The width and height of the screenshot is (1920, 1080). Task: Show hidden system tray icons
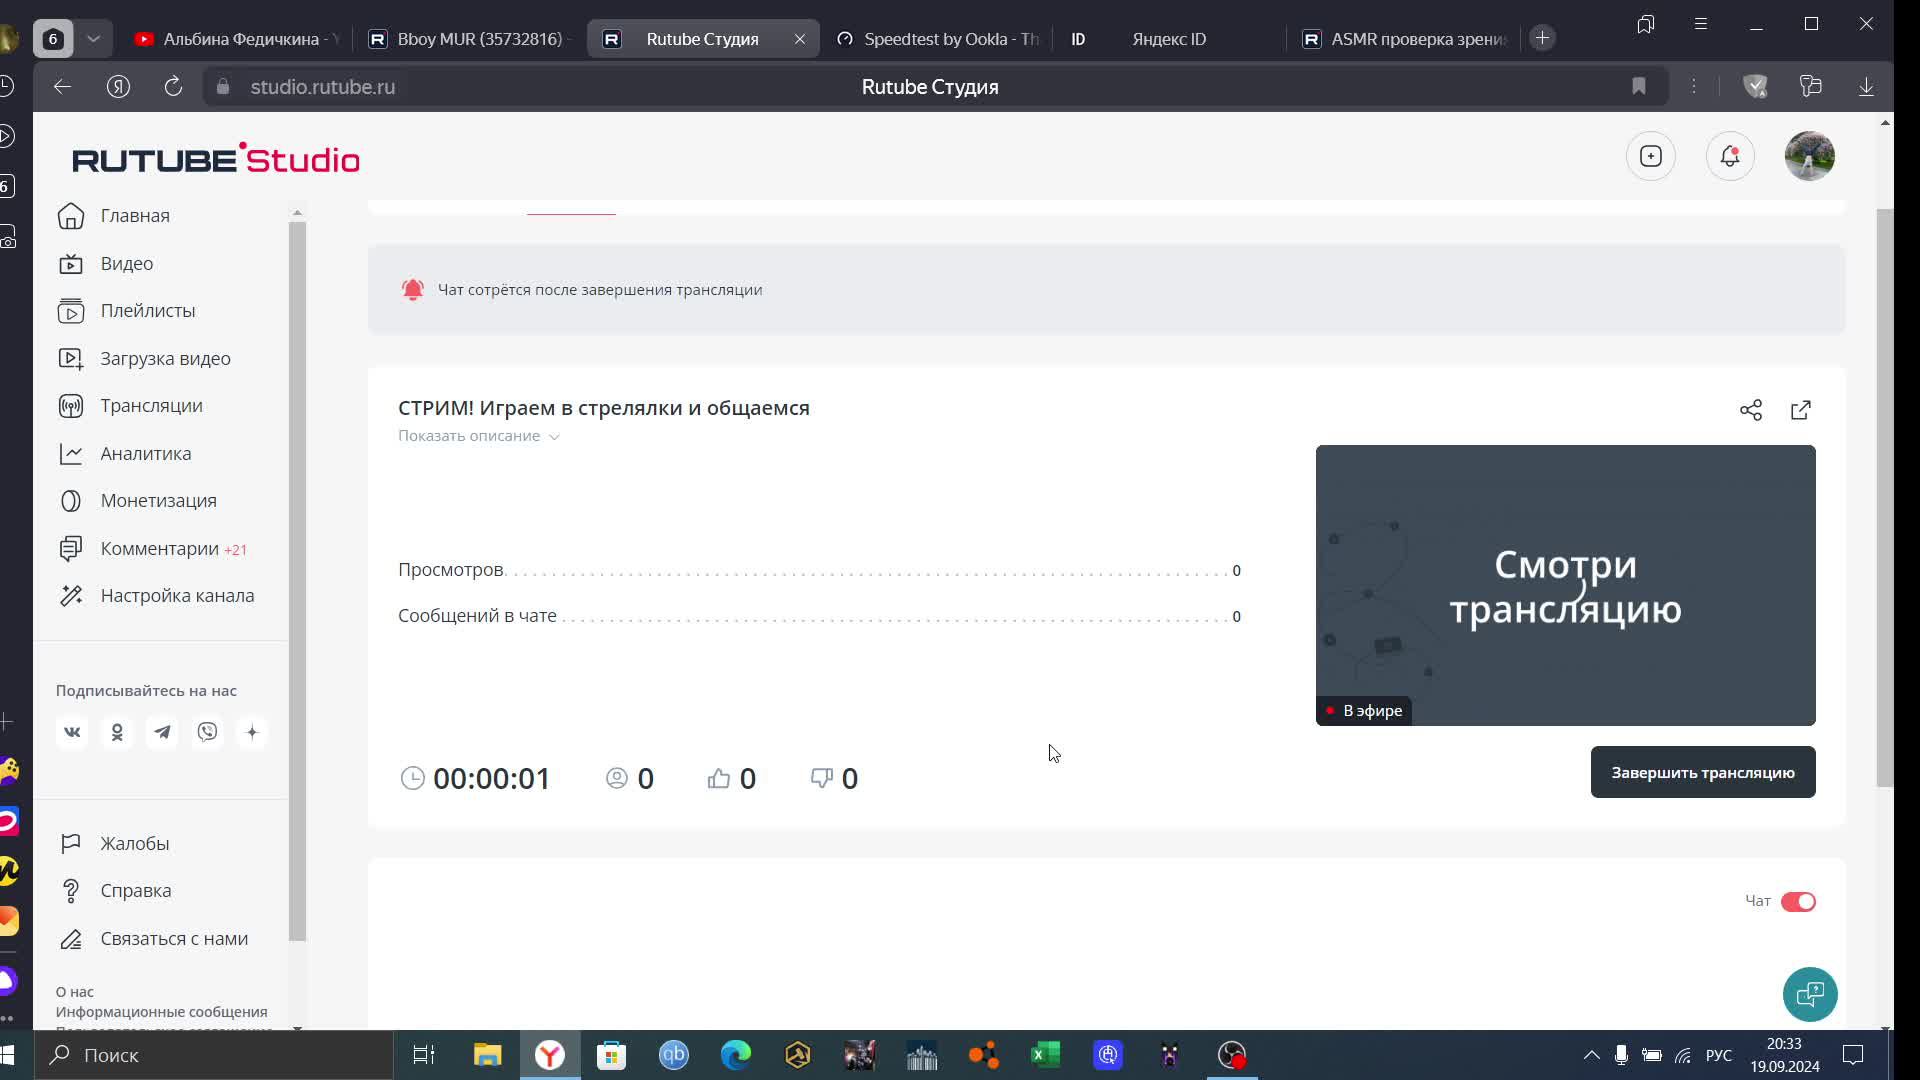coord(1591,1055)
